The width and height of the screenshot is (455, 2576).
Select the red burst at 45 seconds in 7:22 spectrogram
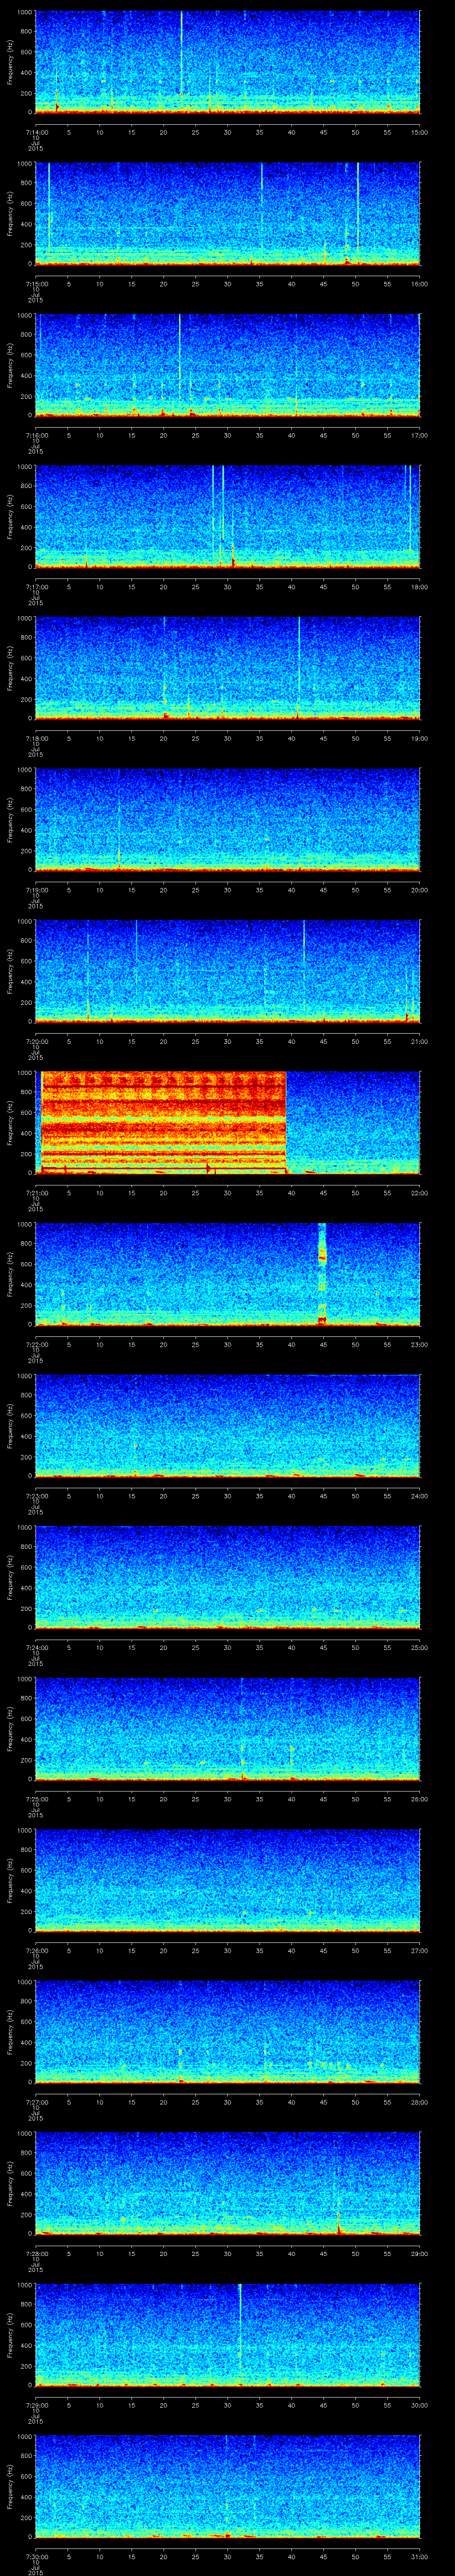point(322,1274)
